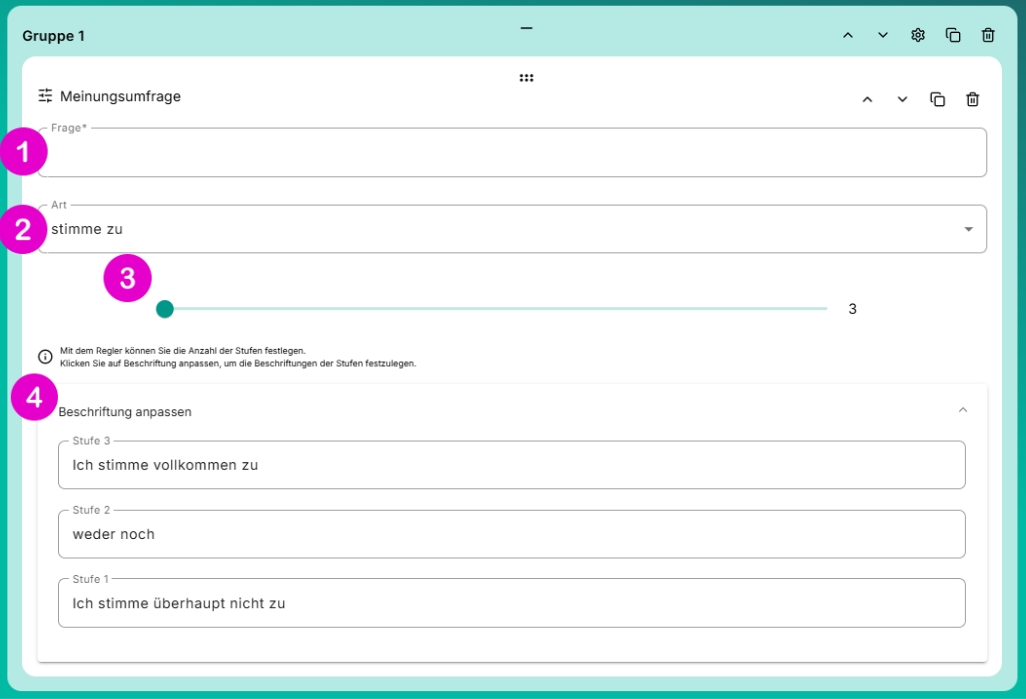The height and width of the screenshot is (699, 1026).
Task: Click the middle of the Stufen slider track
Action: (x=496, y=308)
